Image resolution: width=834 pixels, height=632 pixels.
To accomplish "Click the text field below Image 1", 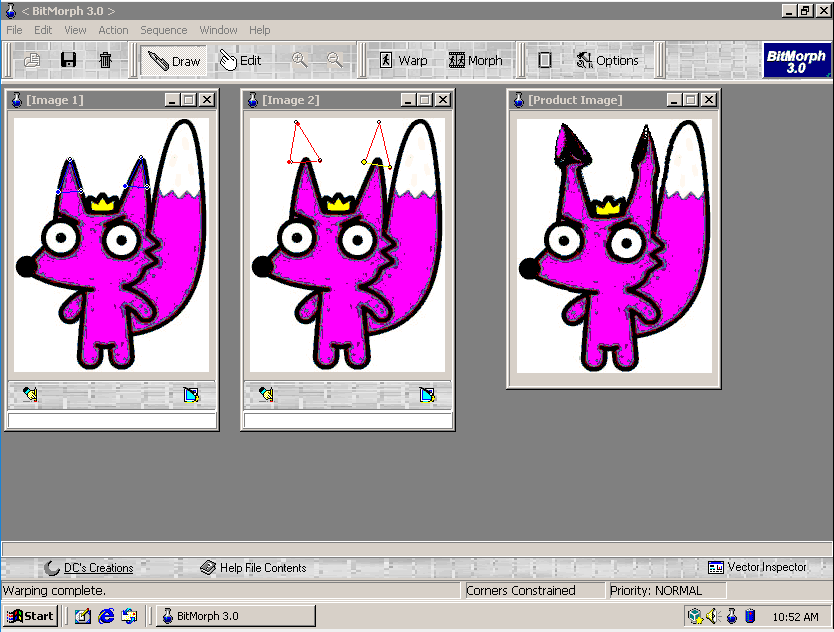I will (111, 420).
